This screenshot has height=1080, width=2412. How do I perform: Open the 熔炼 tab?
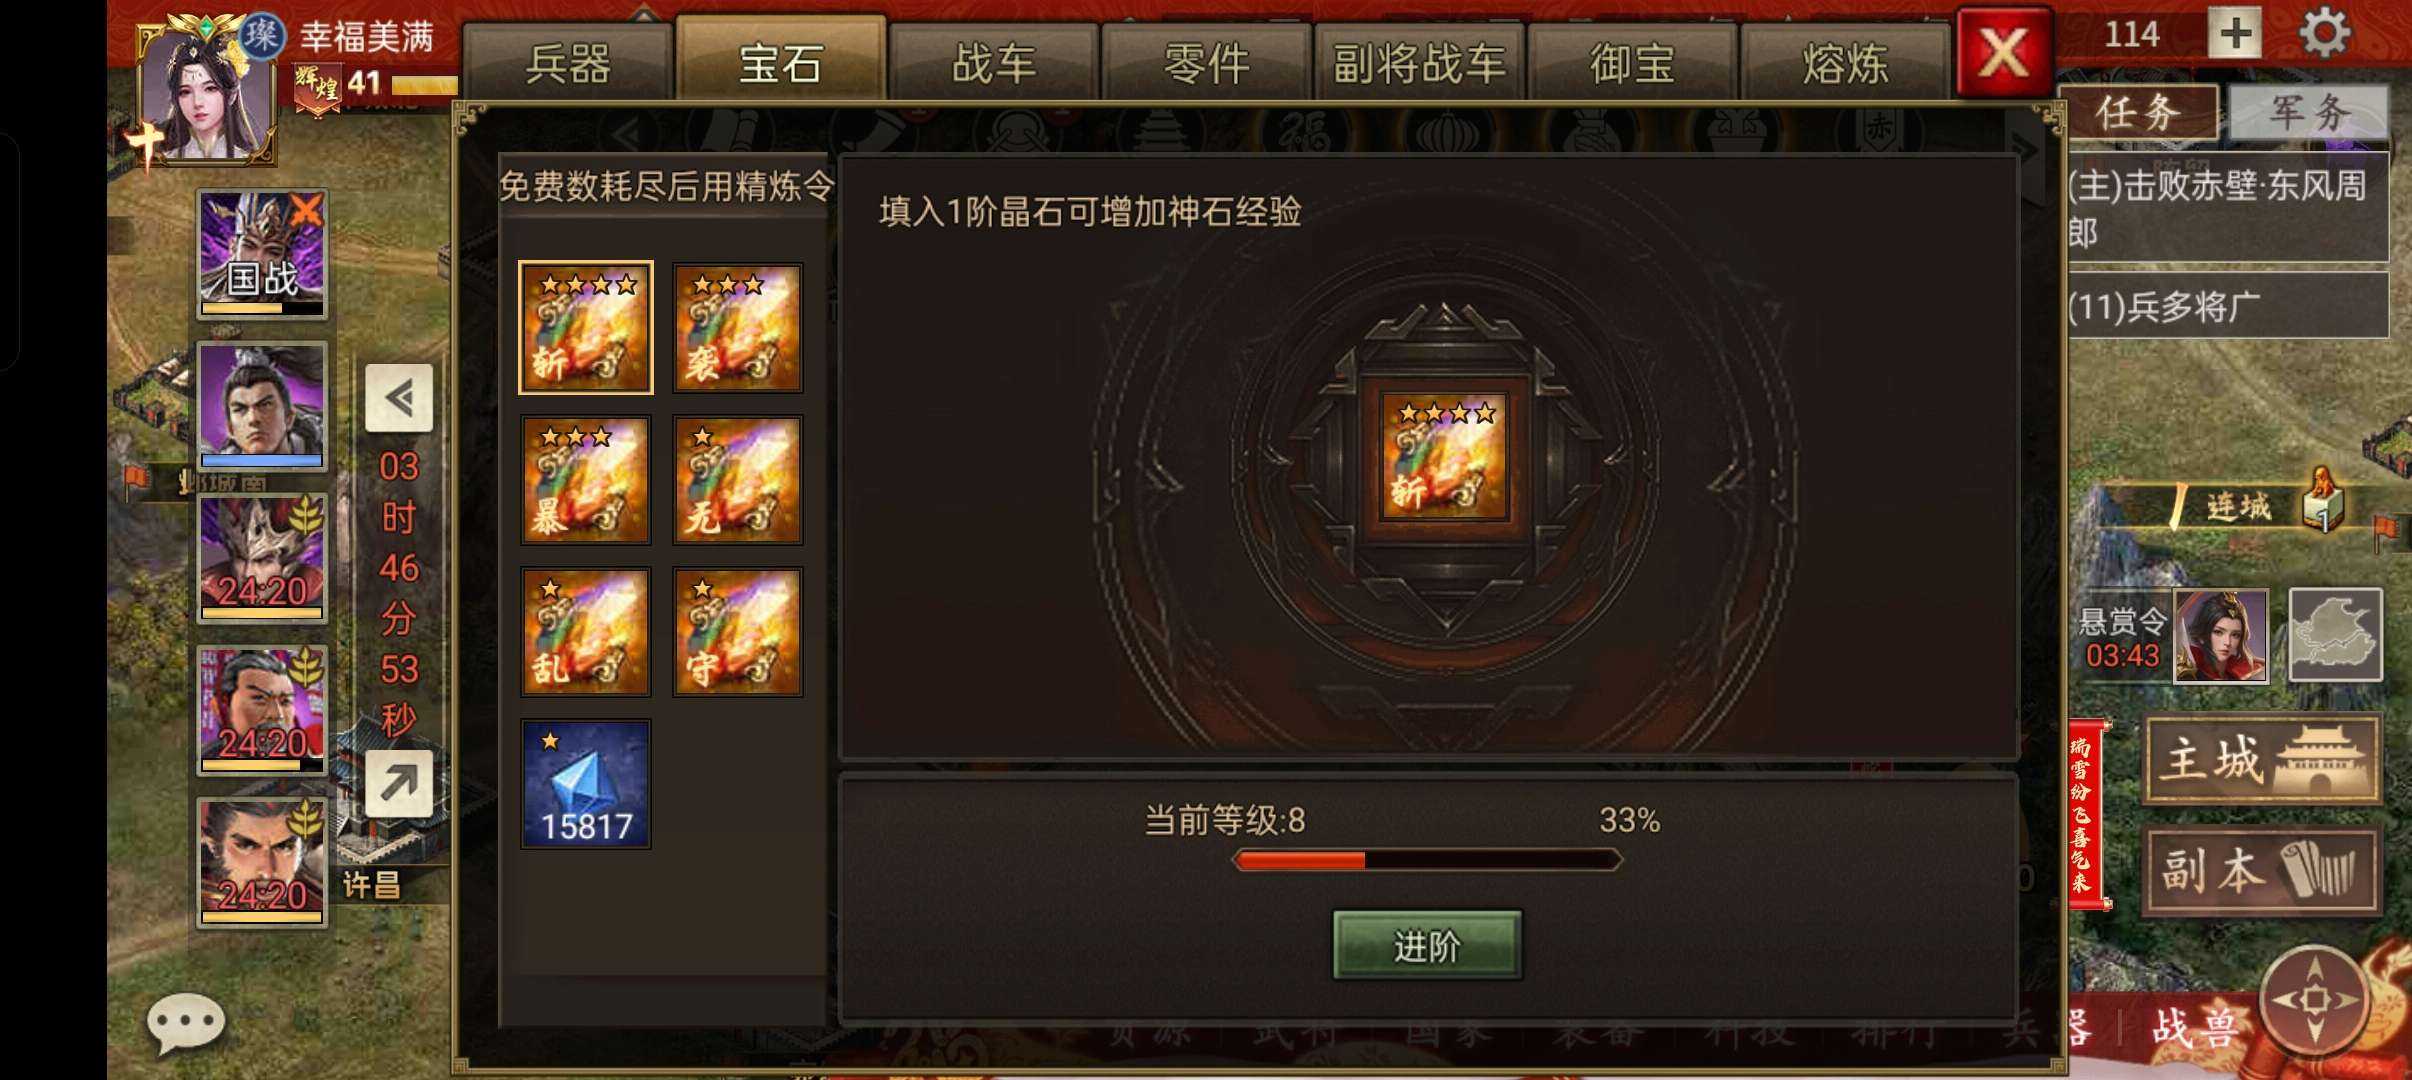pos(1846,62)
